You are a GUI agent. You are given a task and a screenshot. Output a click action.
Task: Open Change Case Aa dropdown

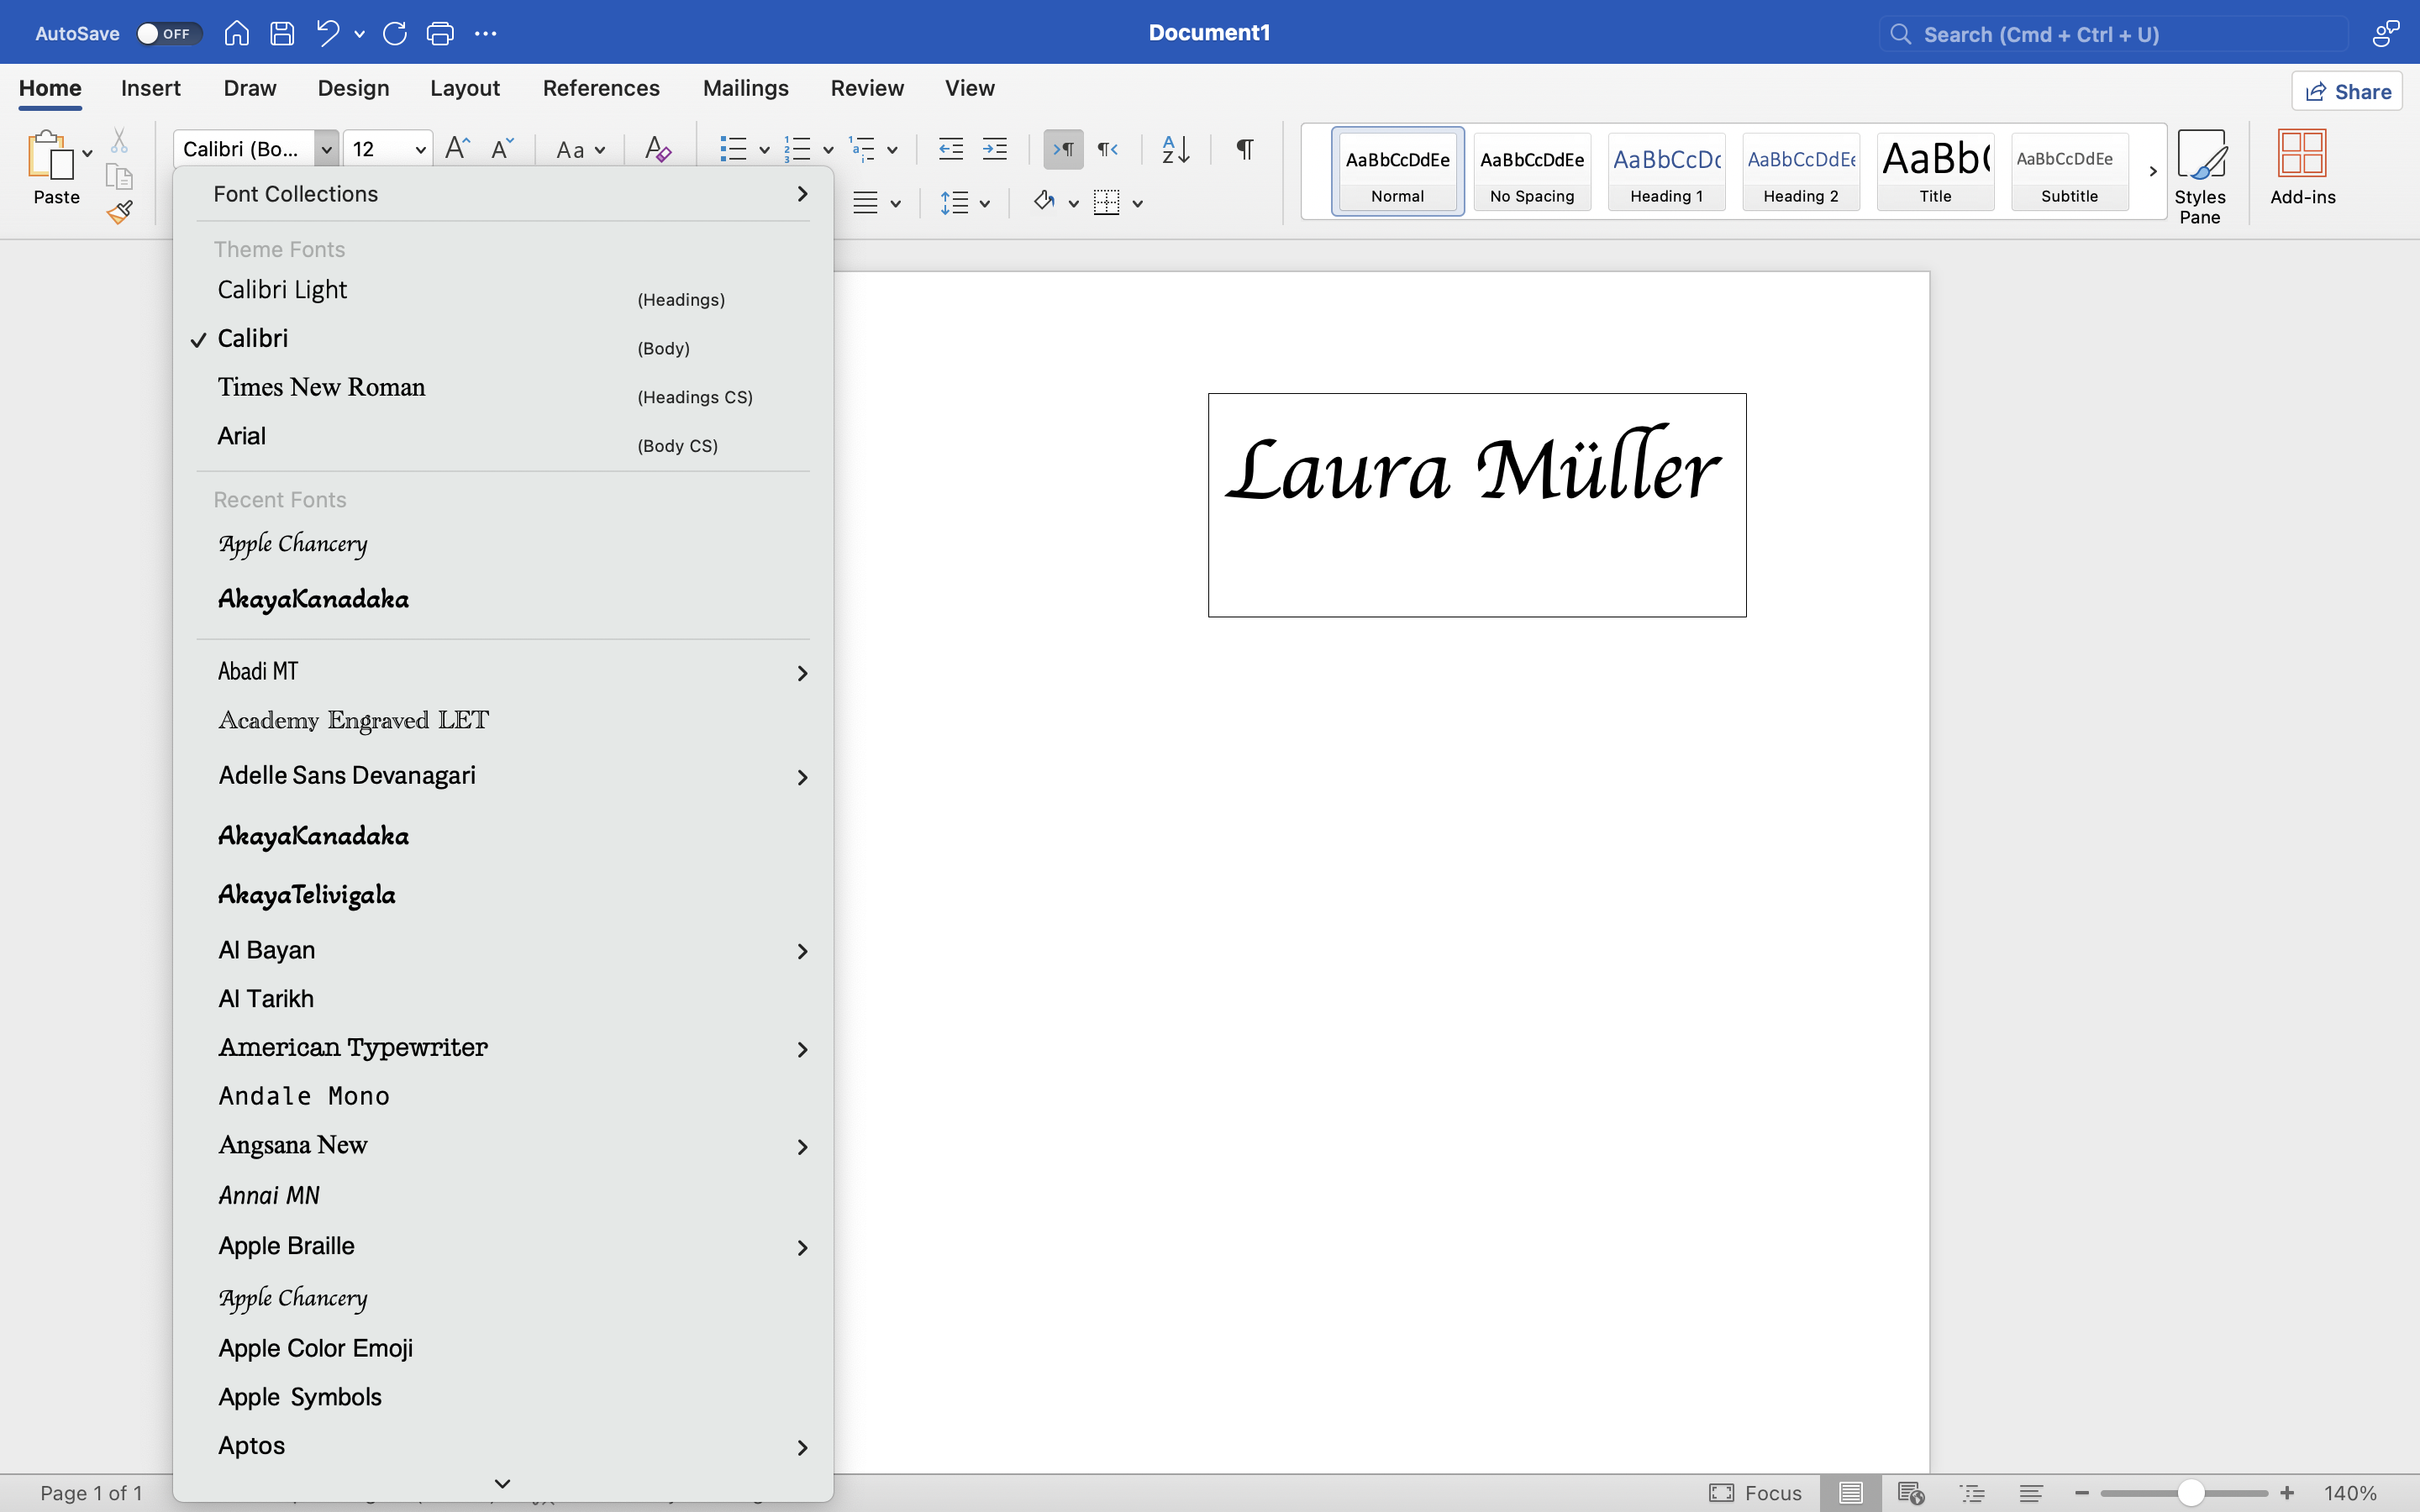pos(581,150)
